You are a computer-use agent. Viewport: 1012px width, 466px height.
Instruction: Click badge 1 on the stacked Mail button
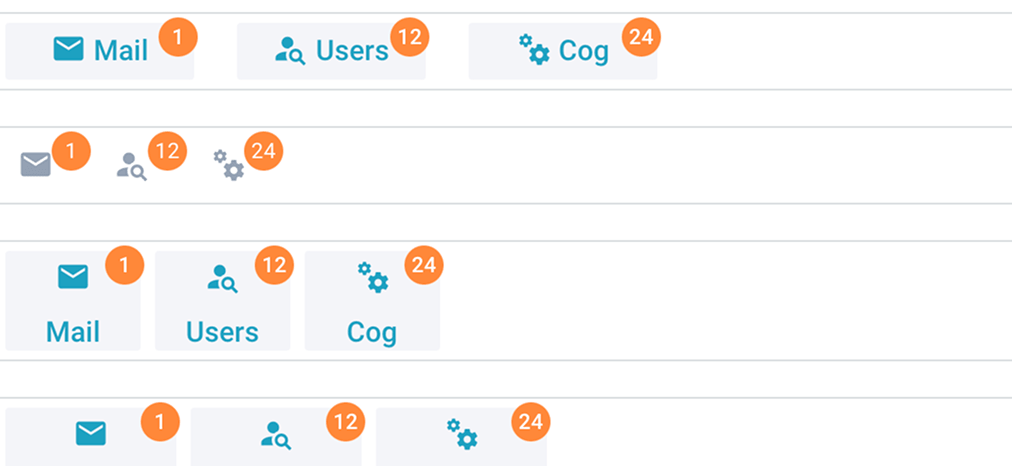[x=124, y=266]
